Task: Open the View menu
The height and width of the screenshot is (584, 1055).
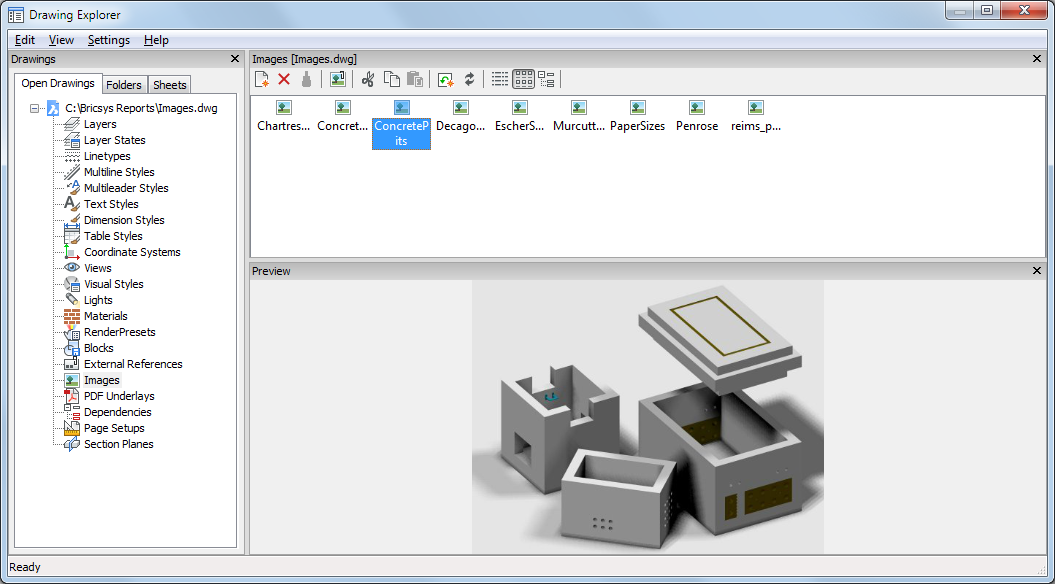Action: click(61, 40)
